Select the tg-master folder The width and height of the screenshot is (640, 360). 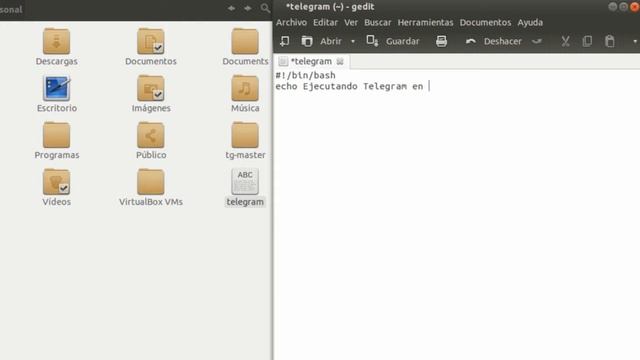pos(245,140)
